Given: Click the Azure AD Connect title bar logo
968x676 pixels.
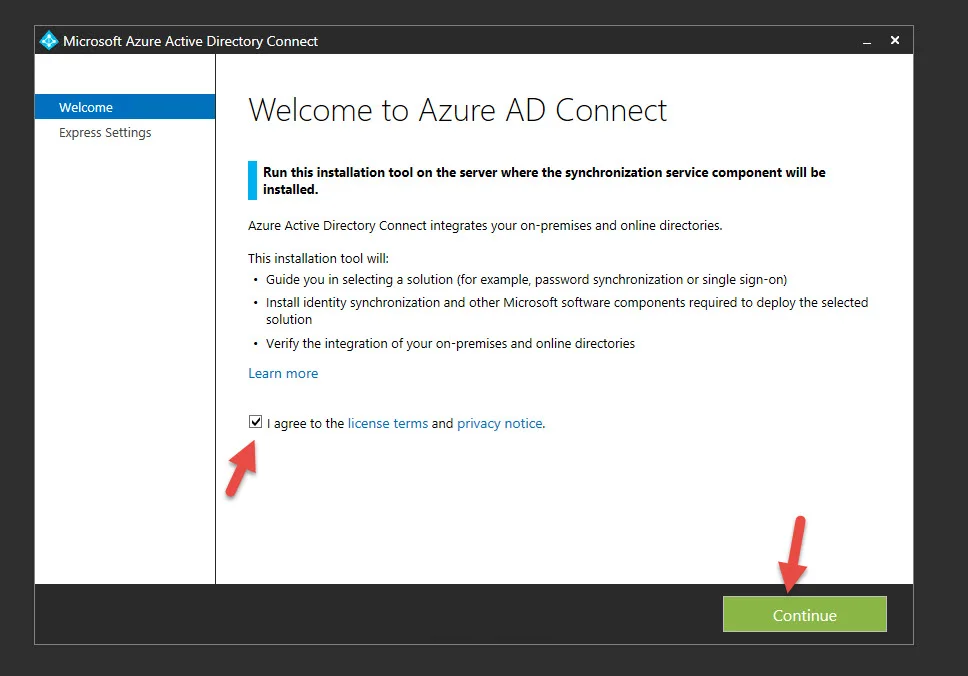Looking at the screenshot, I should (49, 41).
